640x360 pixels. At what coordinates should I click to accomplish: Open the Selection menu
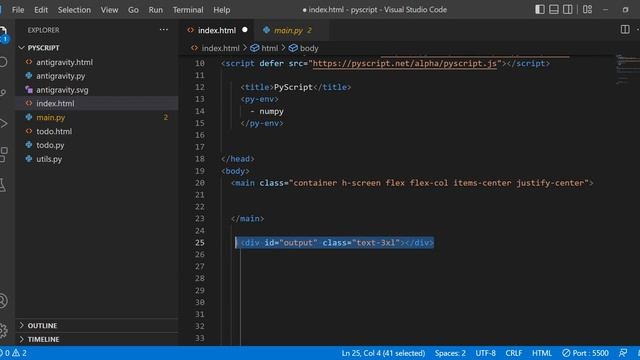coord(74,9)
